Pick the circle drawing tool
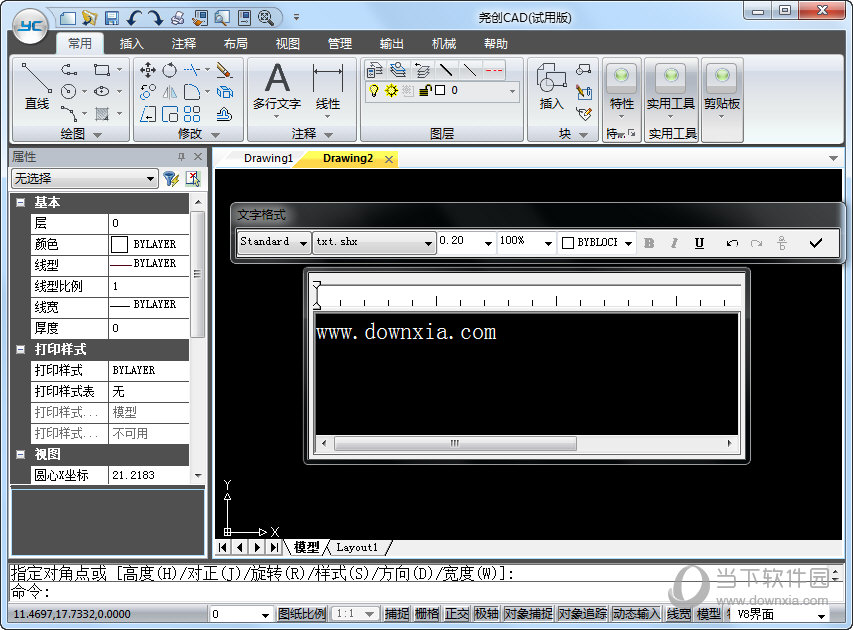 pyautogui.click(x=69, y=91)
